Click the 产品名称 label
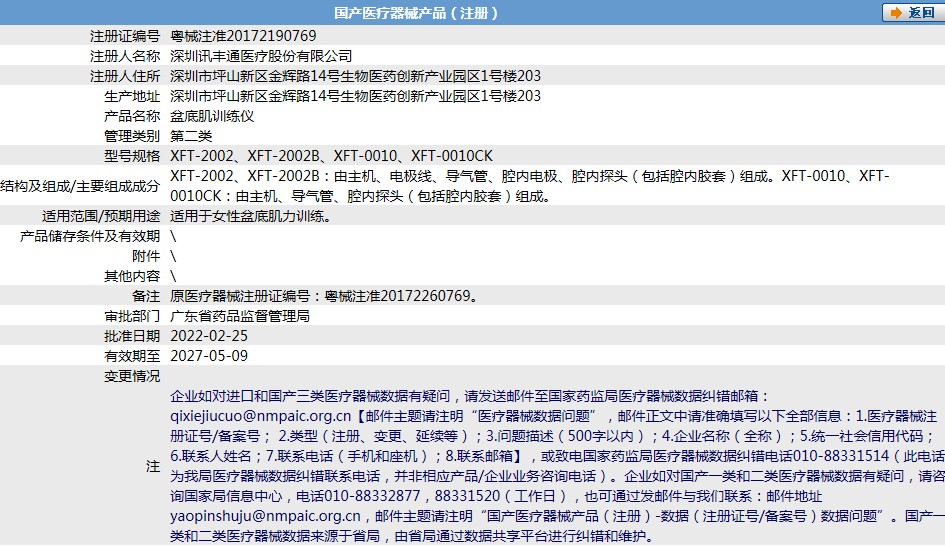The image size is (945, 546). [132, 116]
